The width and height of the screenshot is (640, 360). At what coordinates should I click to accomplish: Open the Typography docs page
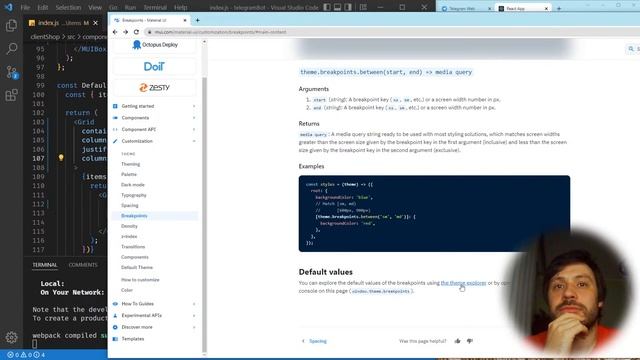coord(133,195)
